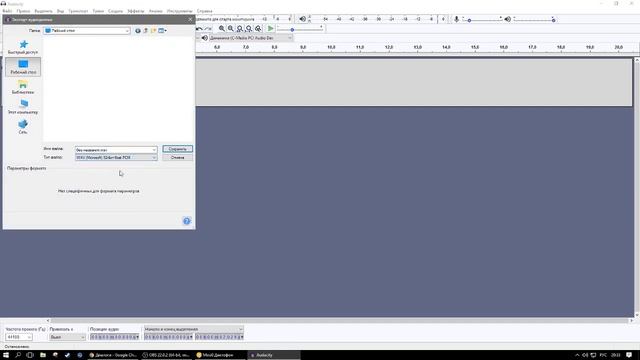This screenshot has width=640, height=360.
Task: Adjust the play-at-speed slider
Action: click(300, 29)
